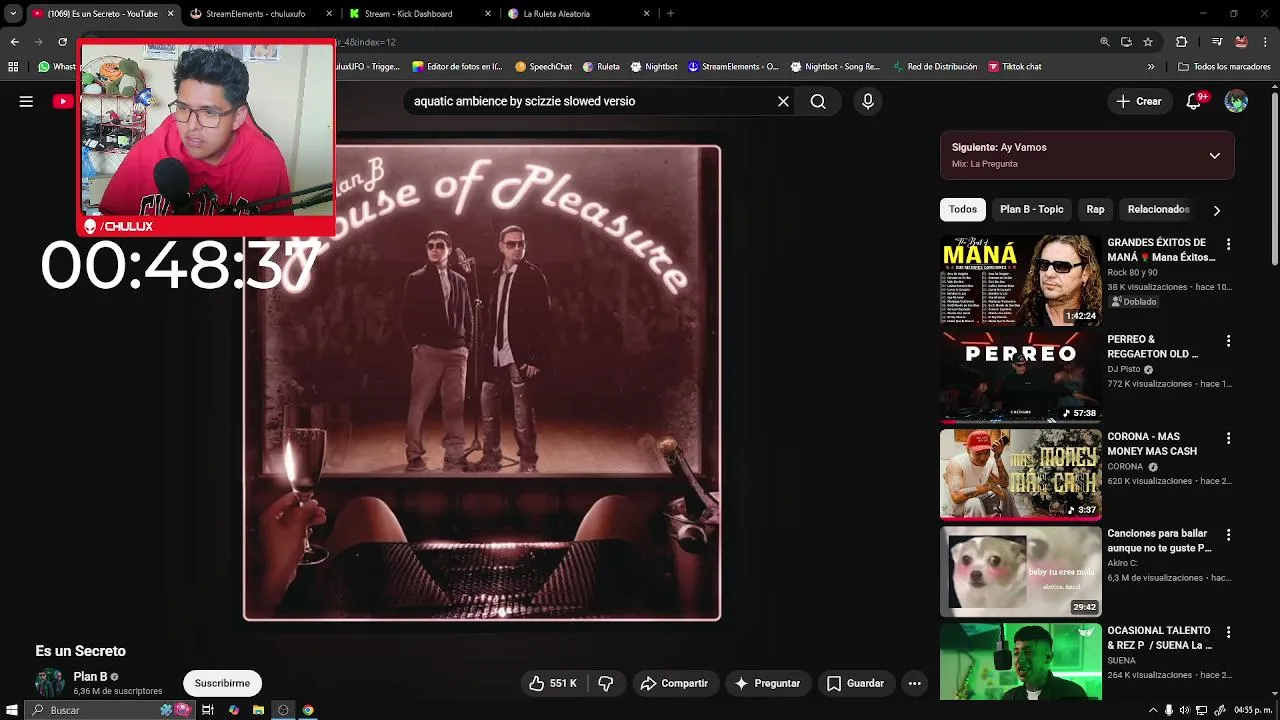This screenshot has height=720, width=1280.
Task: Open options for Grandes Éxitos de Maná video
Action: tap(1228, 244)
